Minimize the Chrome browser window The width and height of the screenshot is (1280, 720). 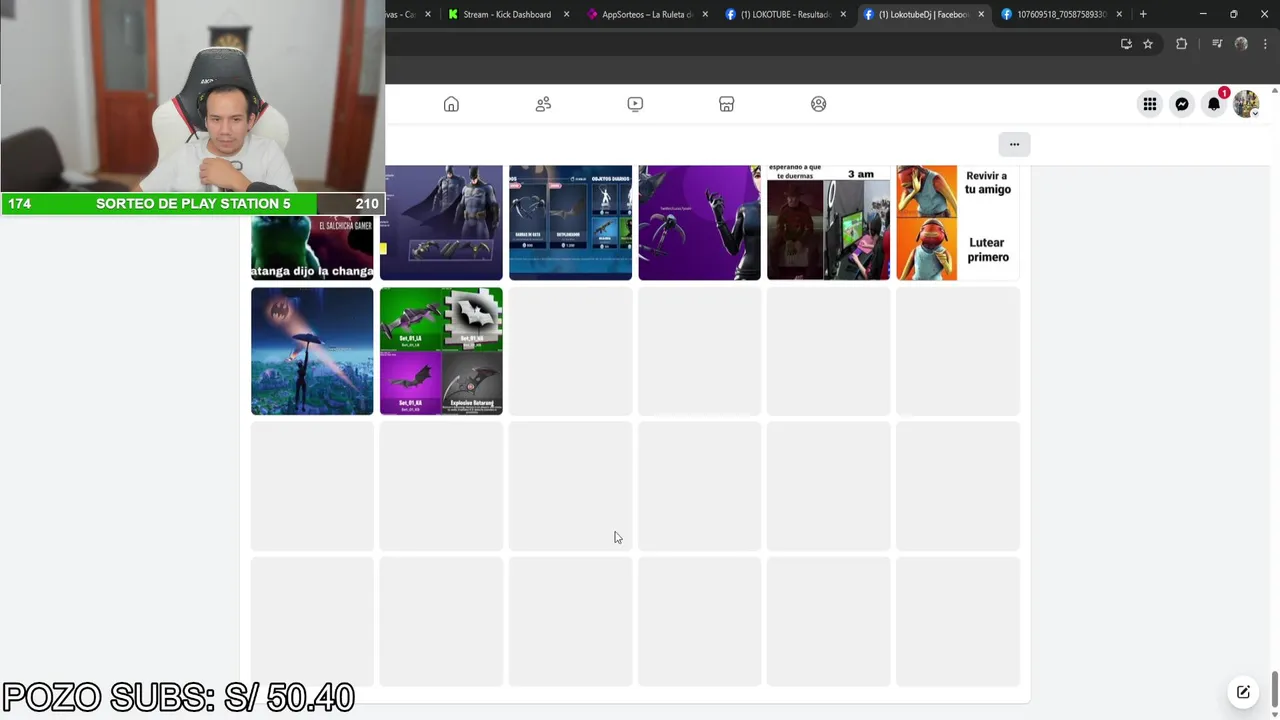(1203, 14)
